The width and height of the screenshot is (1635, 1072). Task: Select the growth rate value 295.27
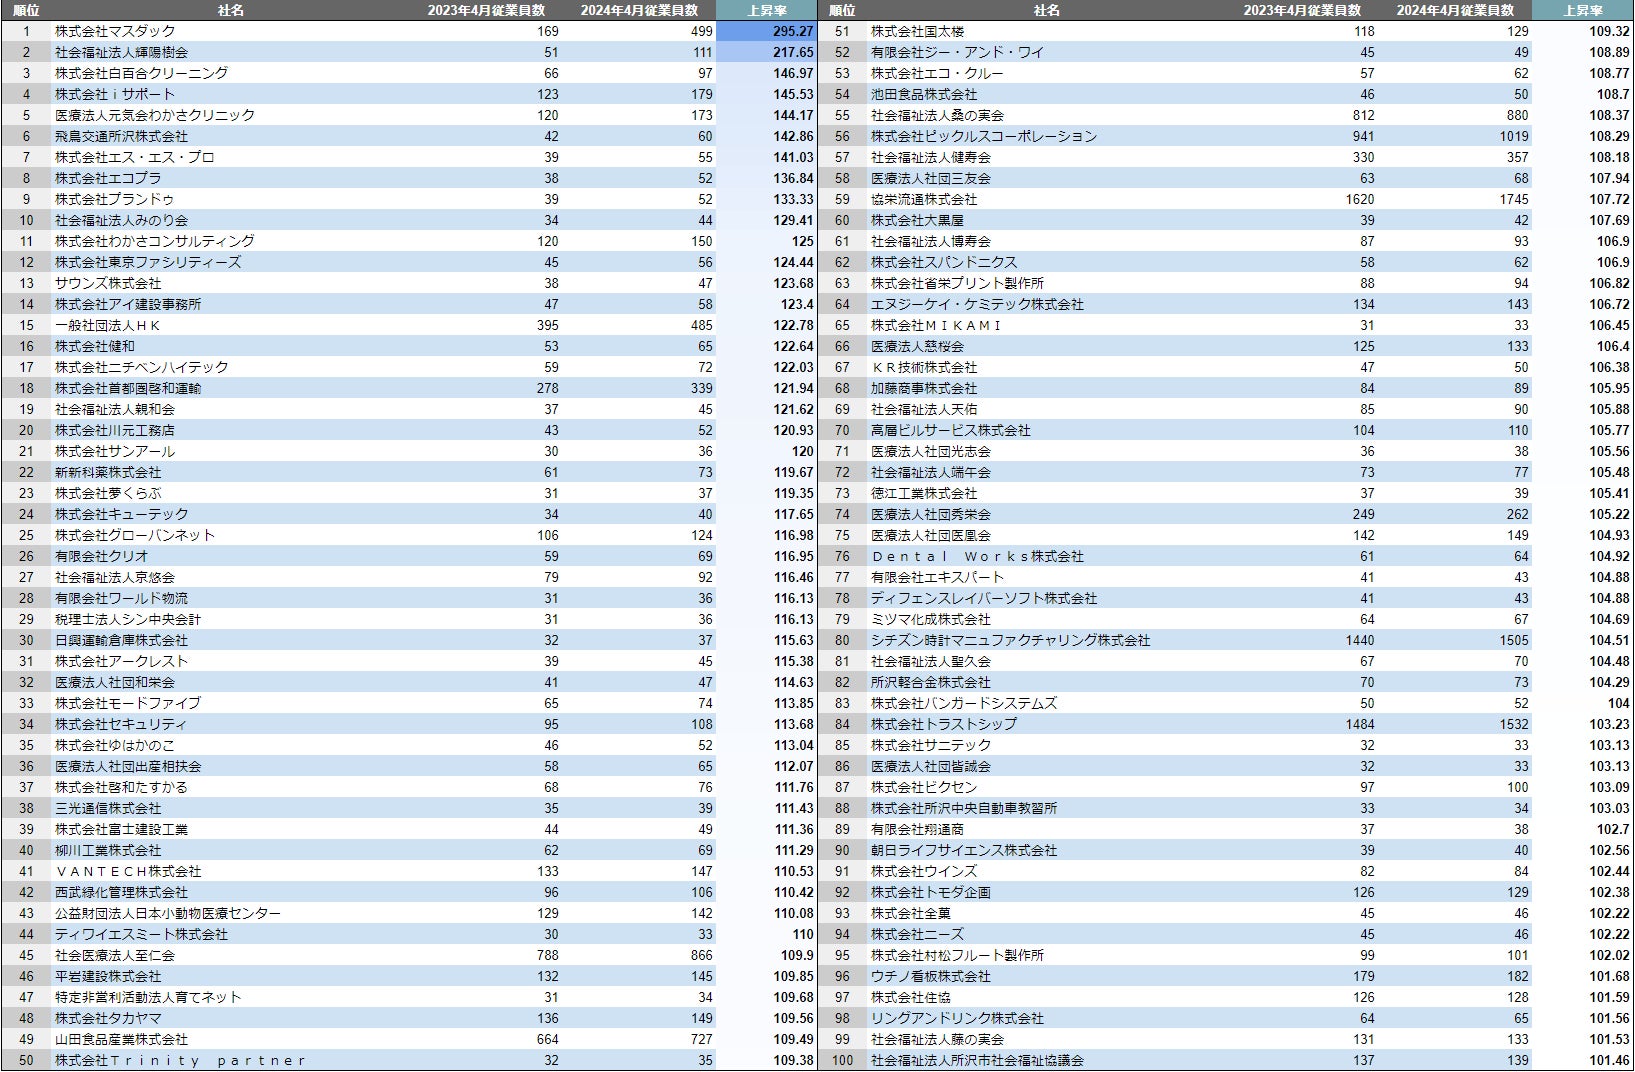793,31
